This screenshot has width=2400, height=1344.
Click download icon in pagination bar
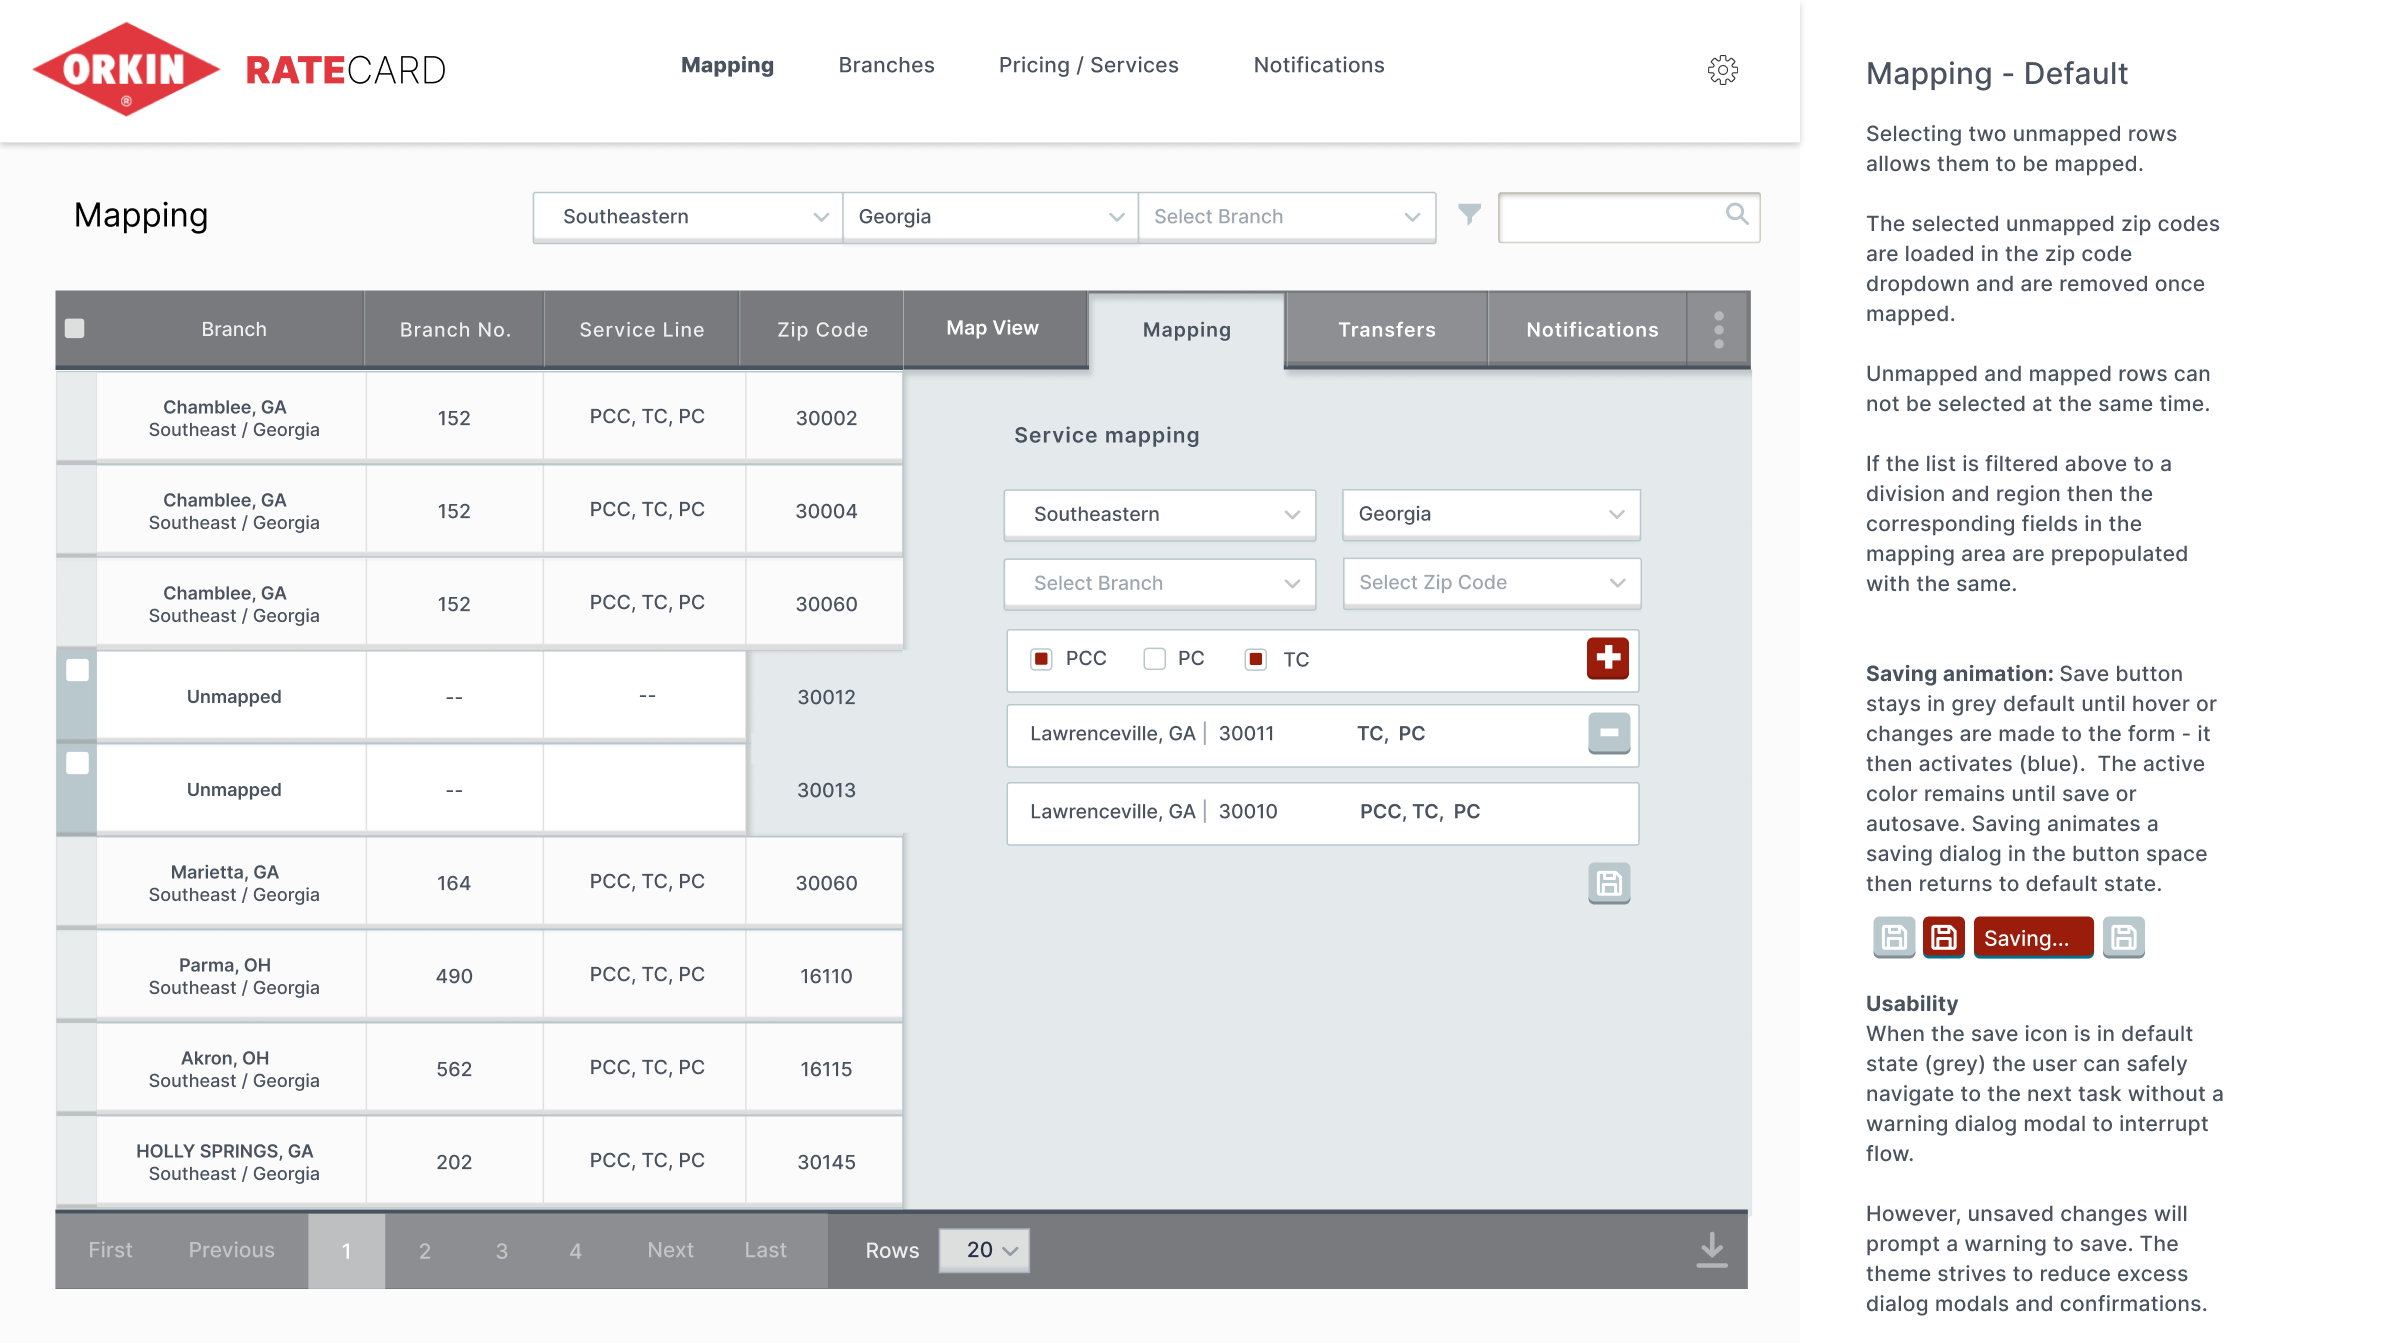[1711, 1250]
